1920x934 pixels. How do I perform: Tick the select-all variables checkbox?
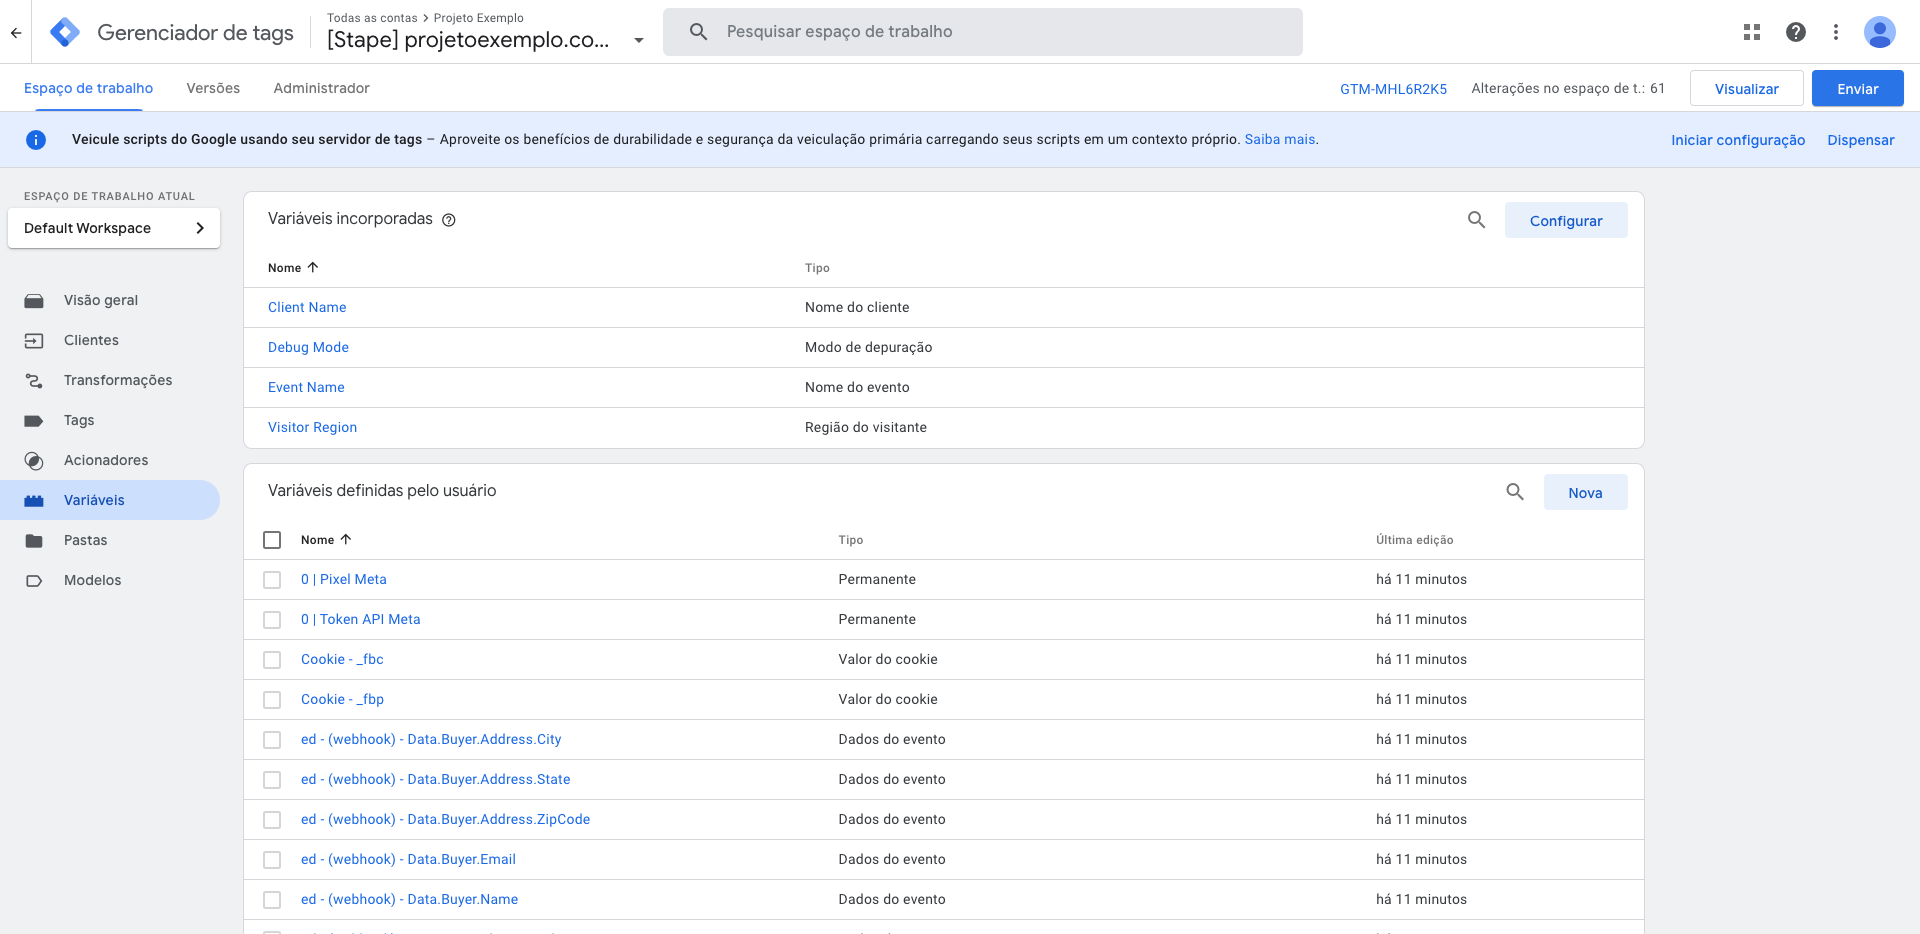[x=272, y=540]
